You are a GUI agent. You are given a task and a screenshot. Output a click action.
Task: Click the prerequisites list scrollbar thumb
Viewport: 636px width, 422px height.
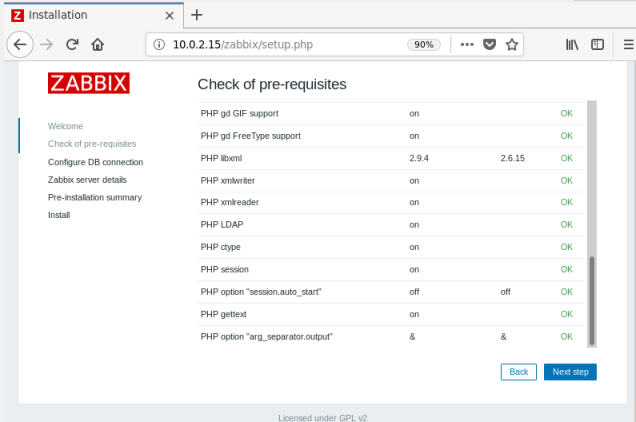[592, 301]
